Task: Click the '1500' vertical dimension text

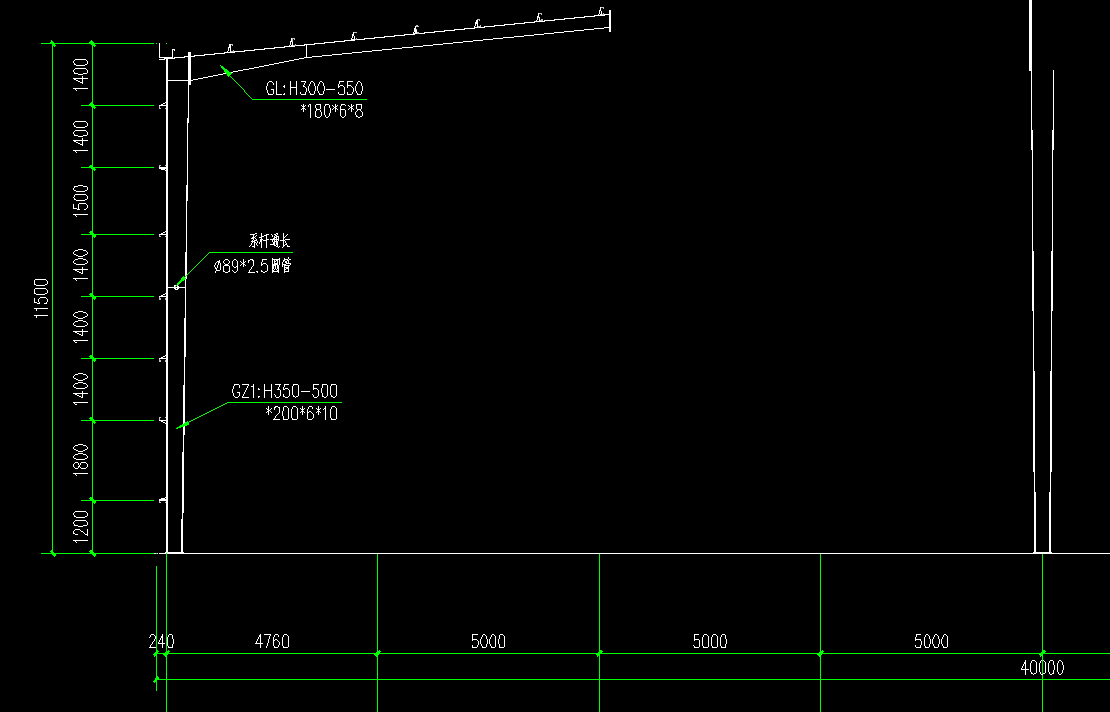Action: [x=81, y=200]
